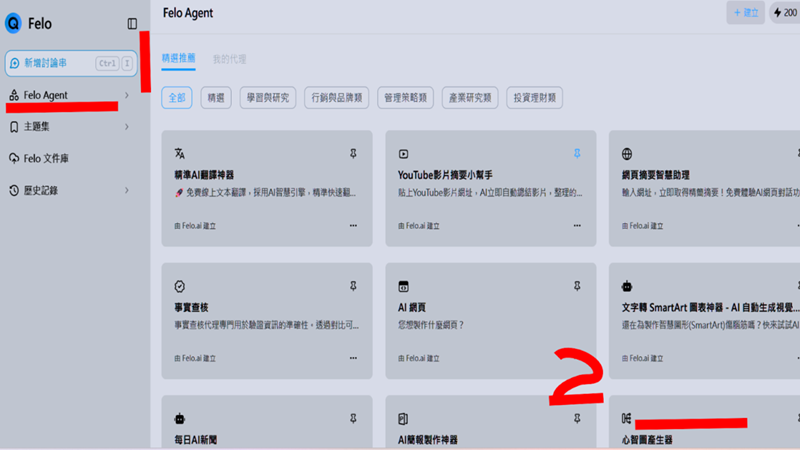This screenshot has width=800, height=450.
Task: Open more options on 精準AI翻譯神器 card
Action: pyautogui.click(x=353, y=226)
